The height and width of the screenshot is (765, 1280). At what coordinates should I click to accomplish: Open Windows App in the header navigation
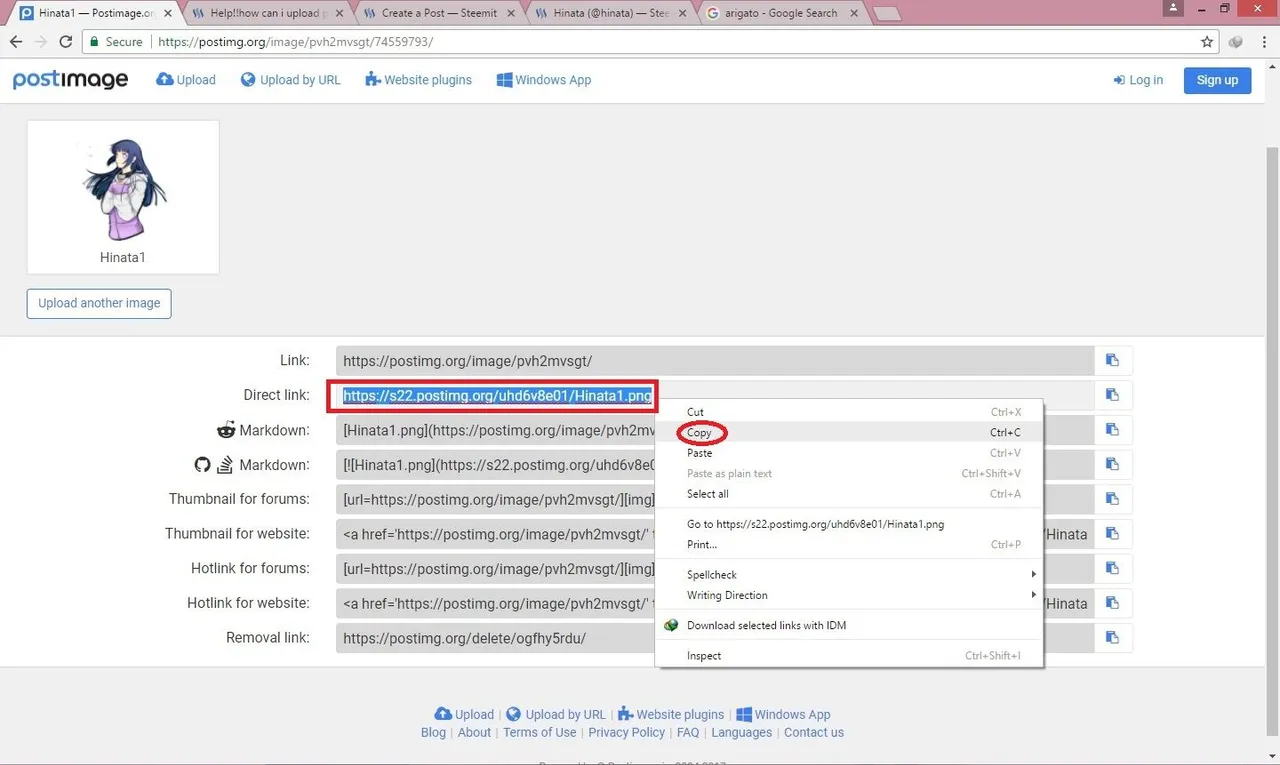544,80
